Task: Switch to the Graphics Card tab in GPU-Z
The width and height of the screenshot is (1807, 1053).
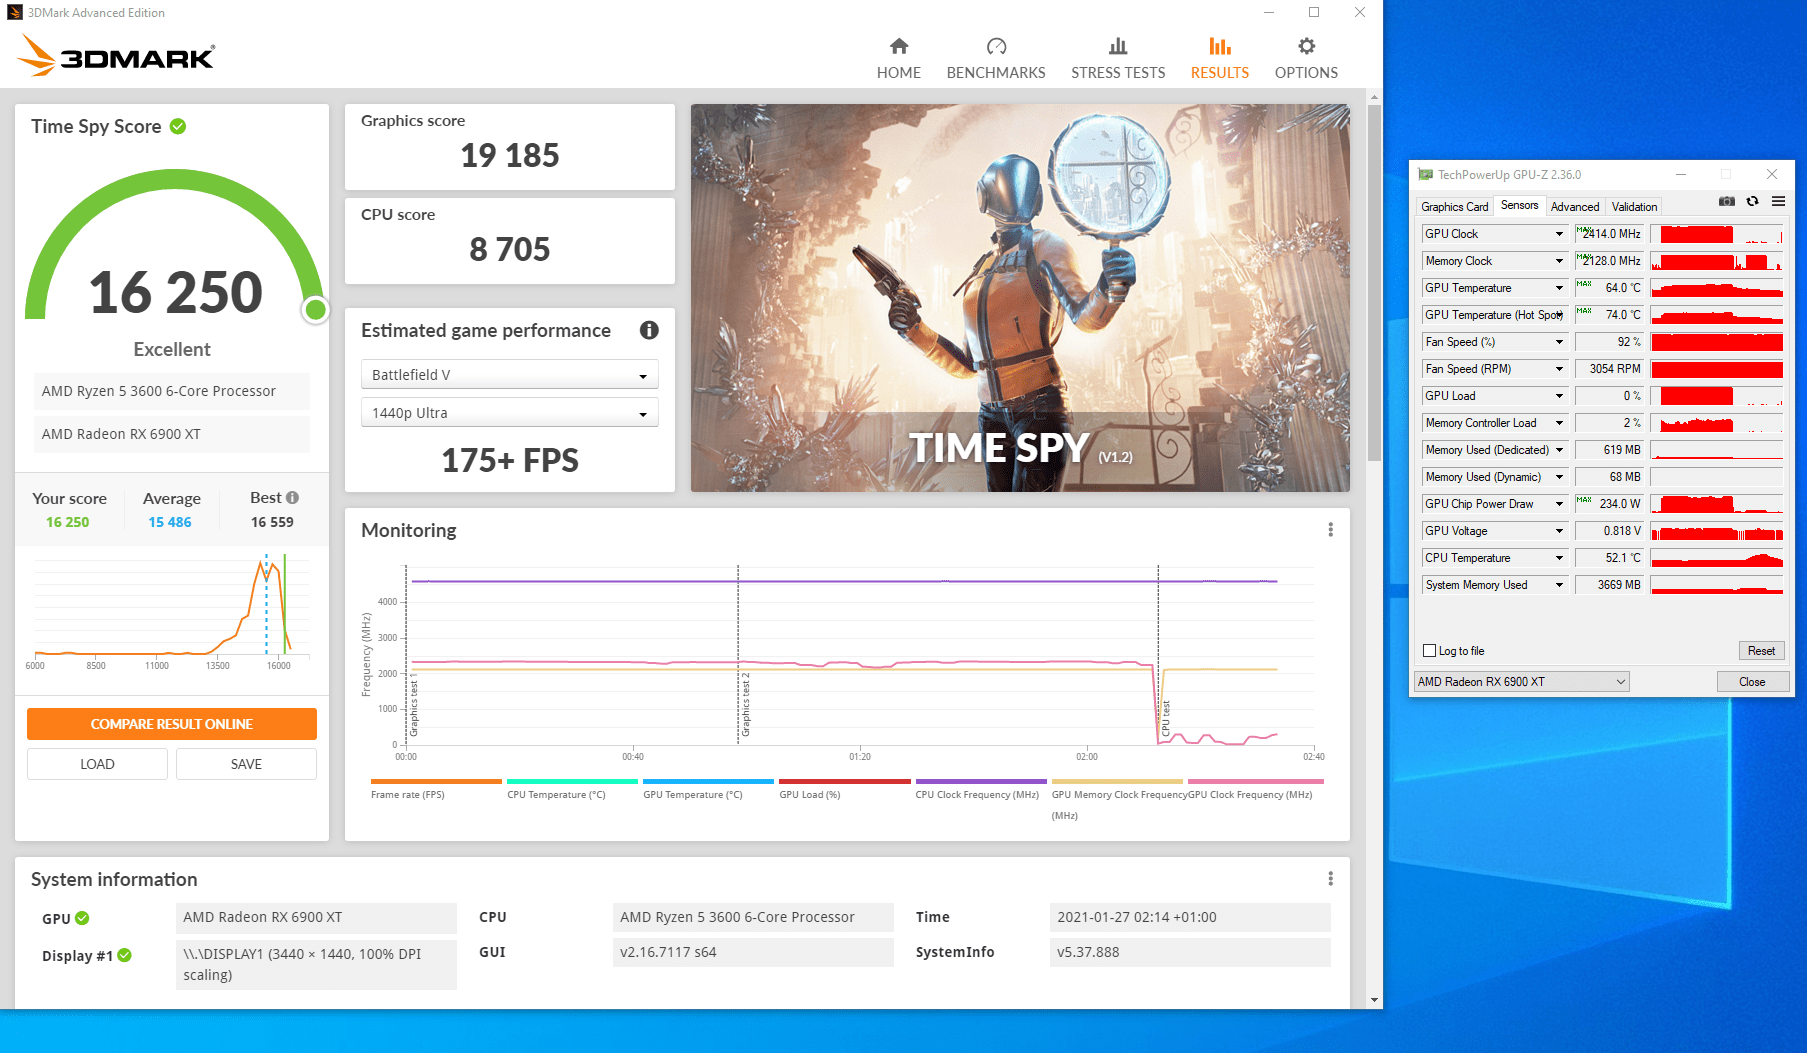Action: pyautogui.click(x=1455, y=207)
